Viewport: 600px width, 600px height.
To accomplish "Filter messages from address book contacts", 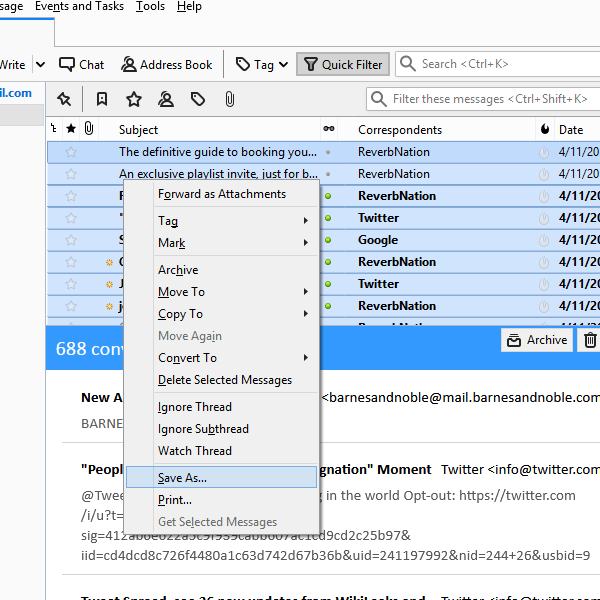I will coord(166,99).
